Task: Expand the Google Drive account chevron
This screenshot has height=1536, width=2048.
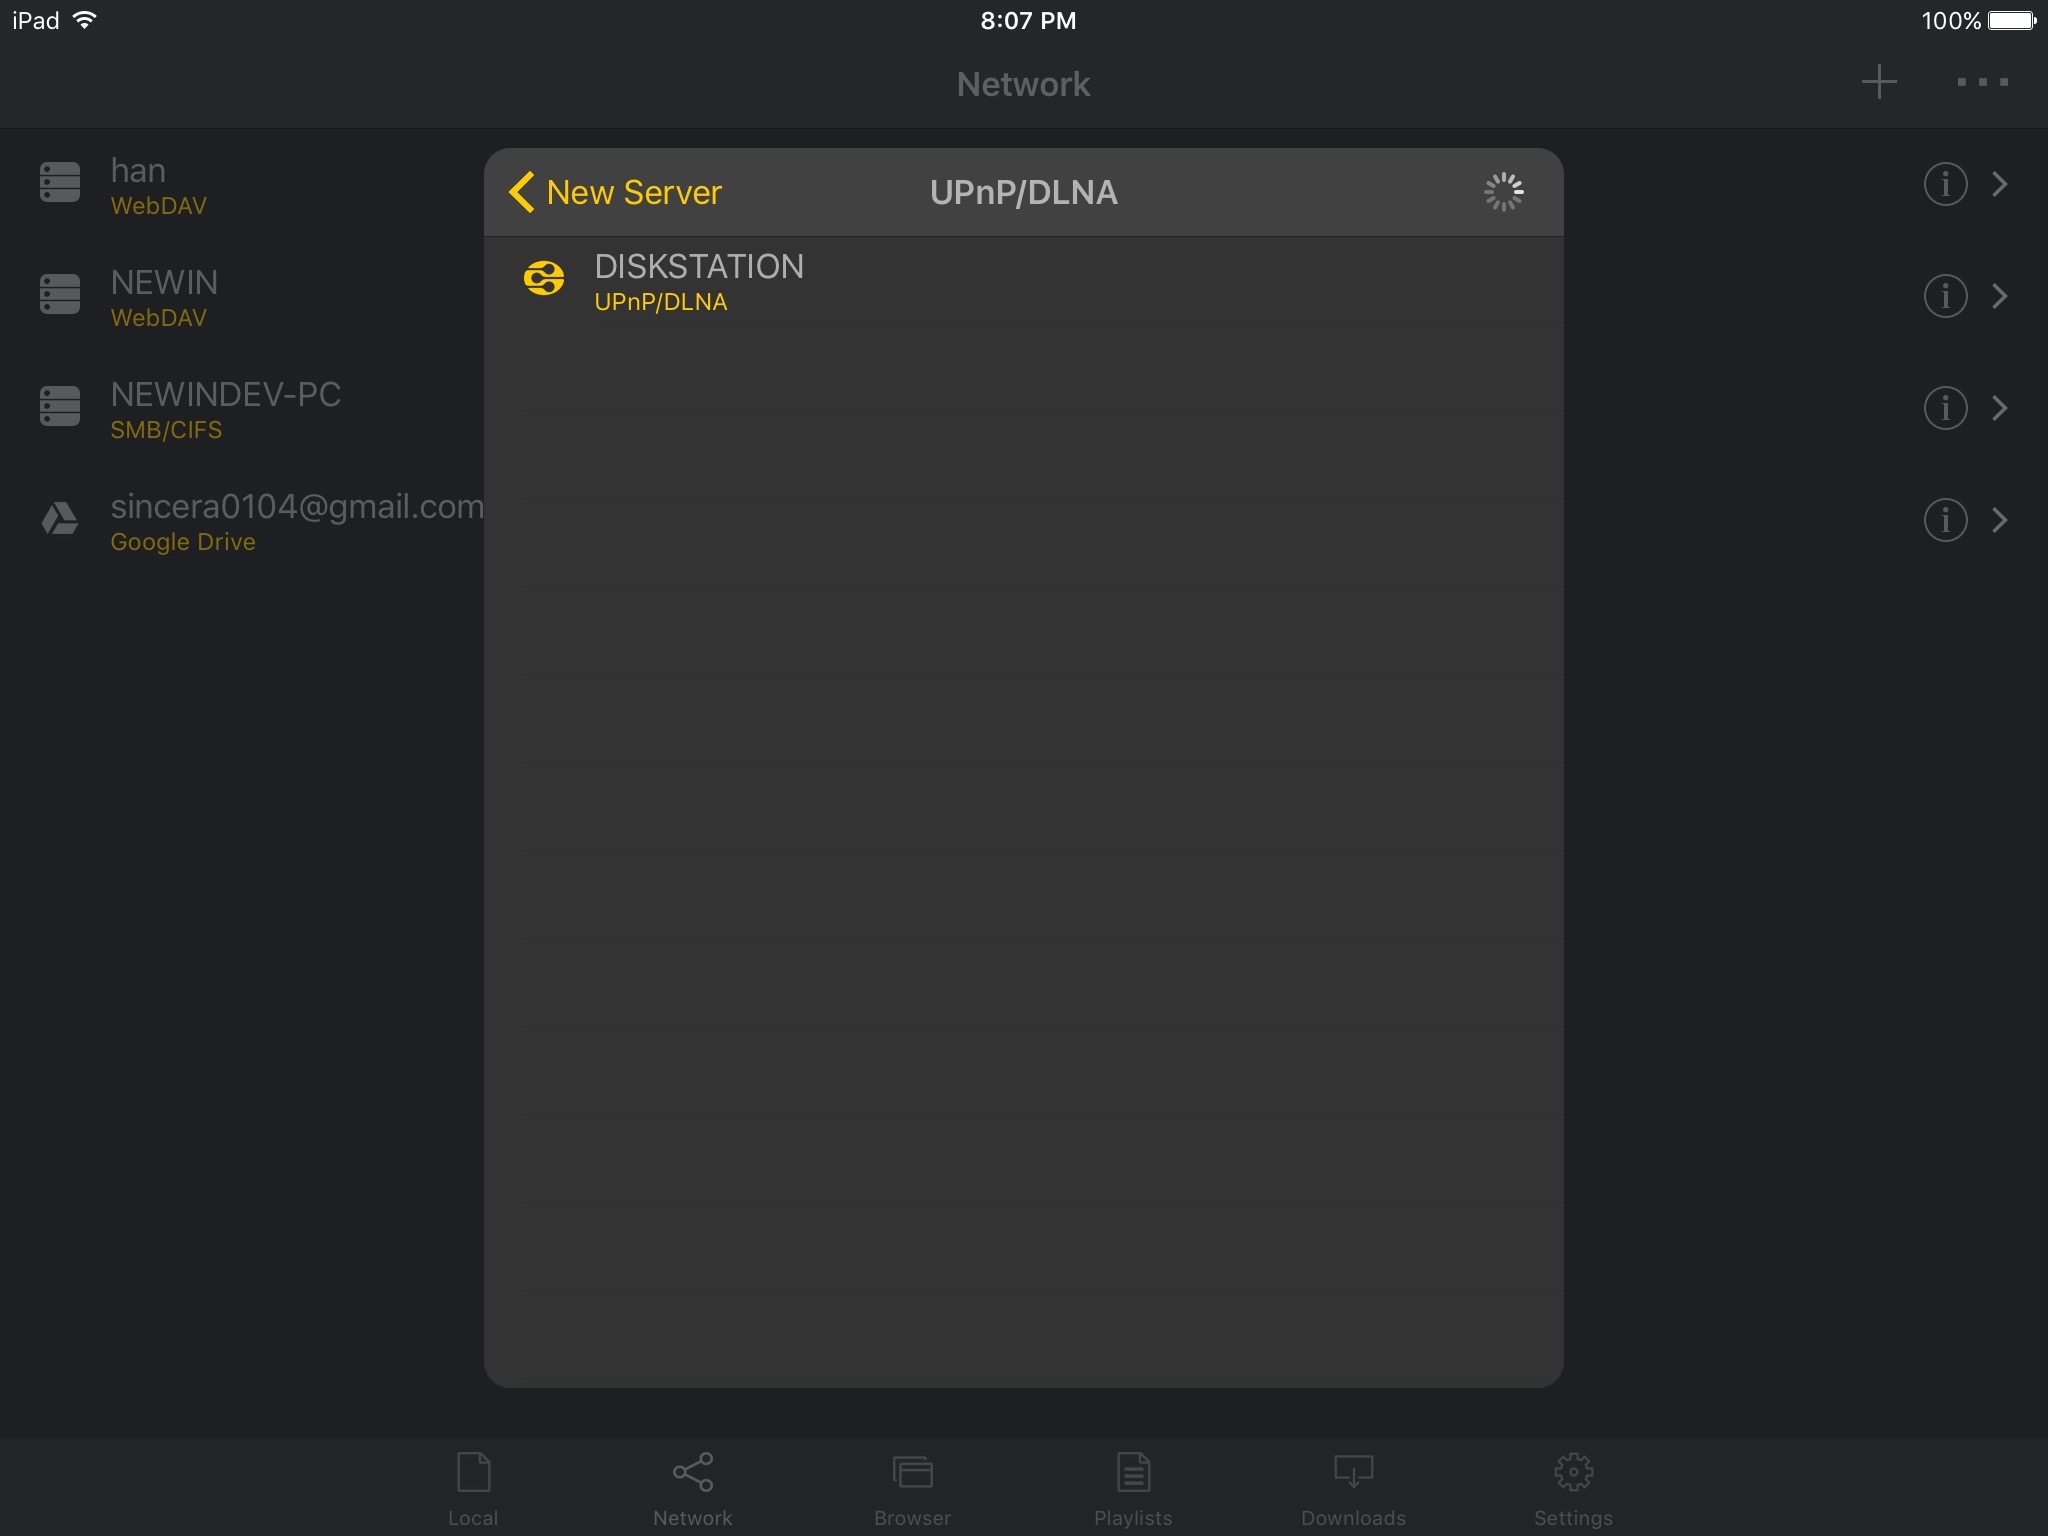Action: click(x=2000, y=520)
